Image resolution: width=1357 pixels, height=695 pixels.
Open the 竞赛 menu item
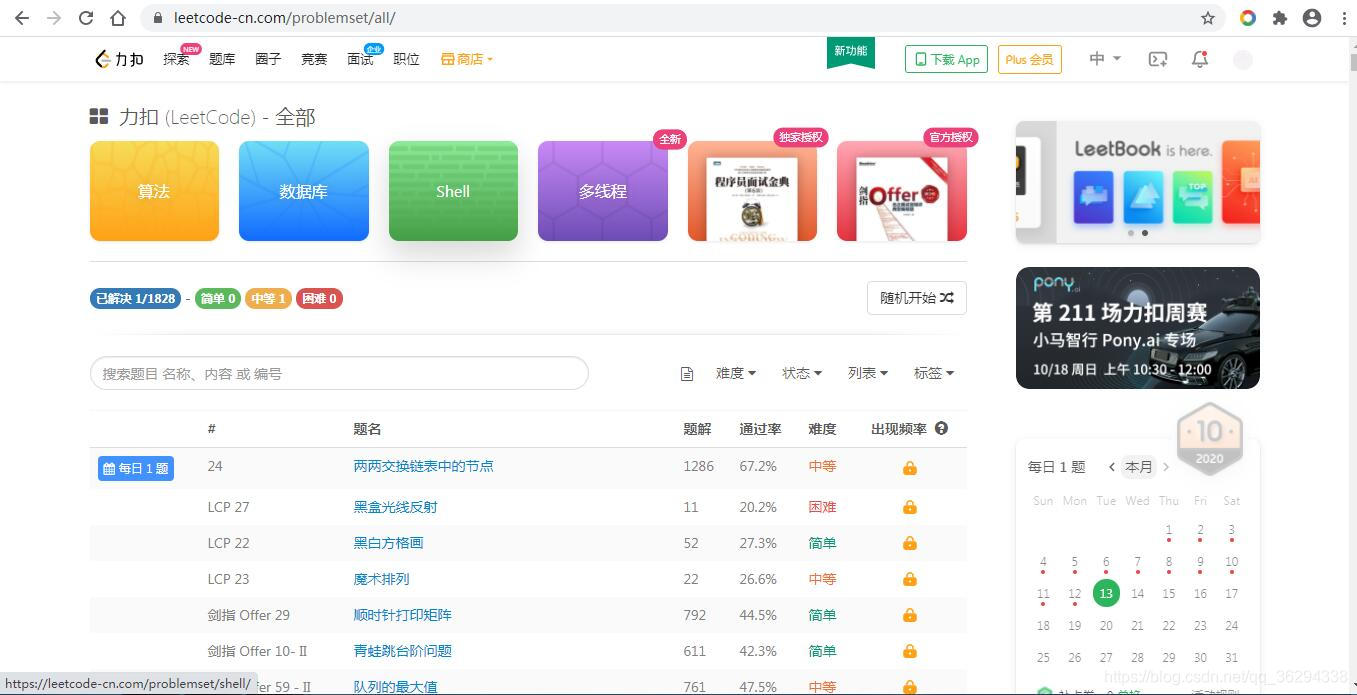314,59
